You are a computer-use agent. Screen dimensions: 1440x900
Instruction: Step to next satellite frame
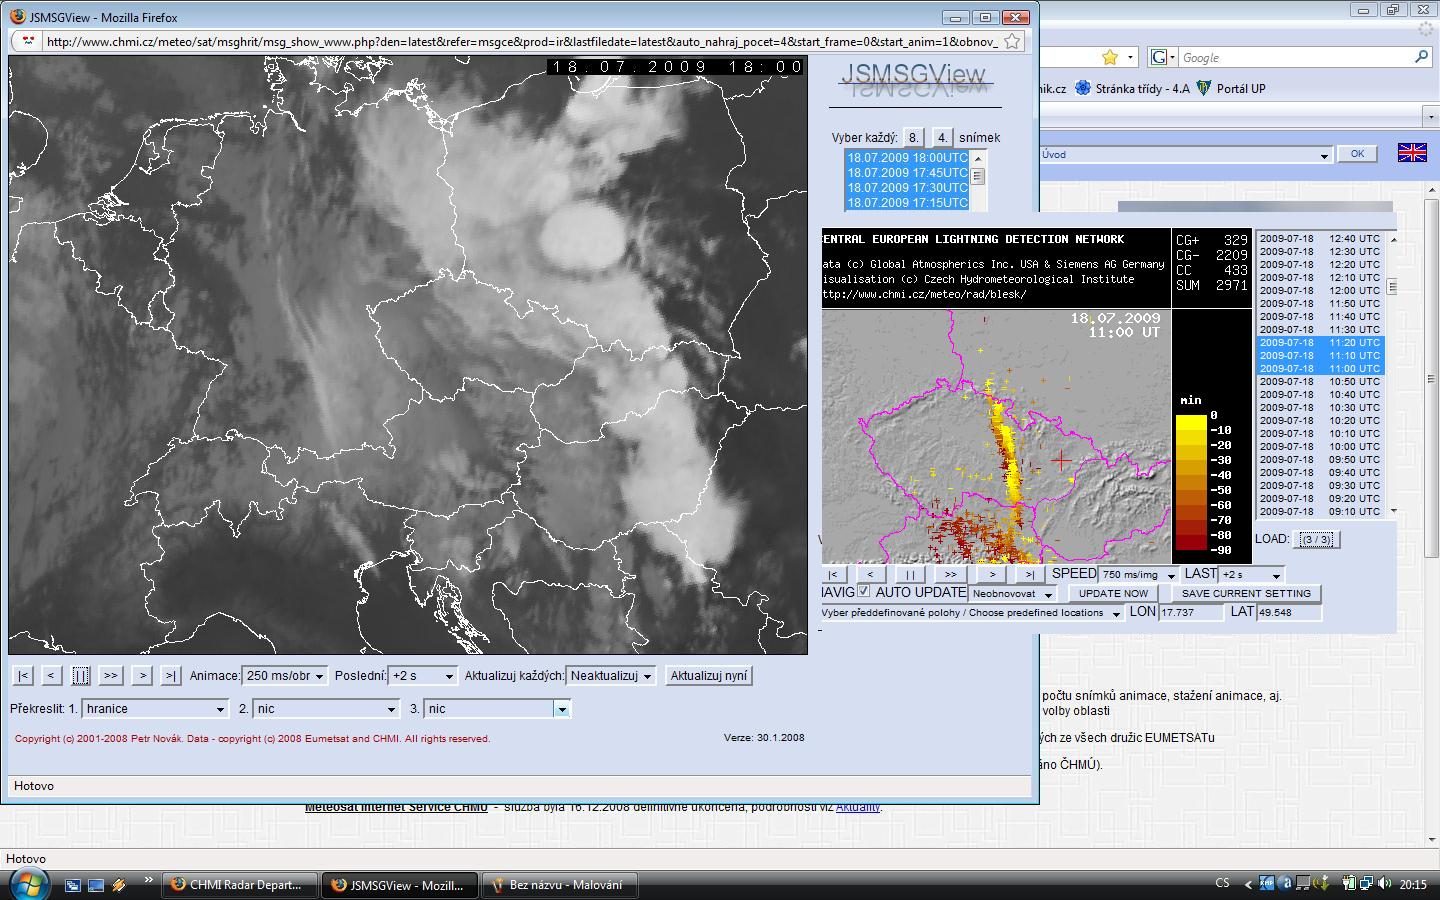pos(143,676)
